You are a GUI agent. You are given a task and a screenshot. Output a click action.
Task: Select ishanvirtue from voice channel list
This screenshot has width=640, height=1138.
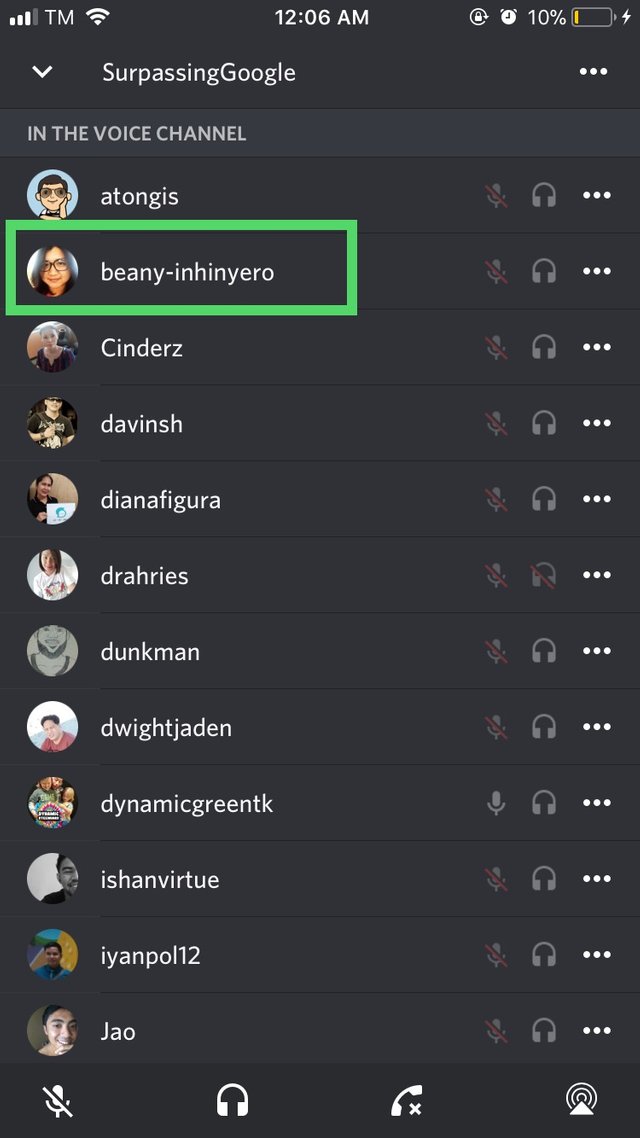320,880
